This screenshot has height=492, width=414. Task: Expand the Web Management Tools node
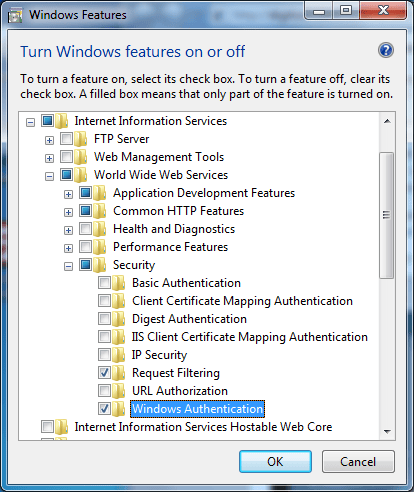49,158
